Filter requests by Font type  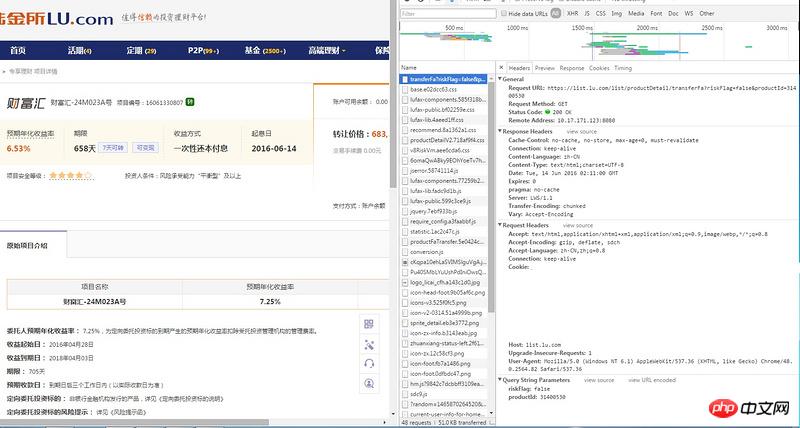click(x=656, y=14)
